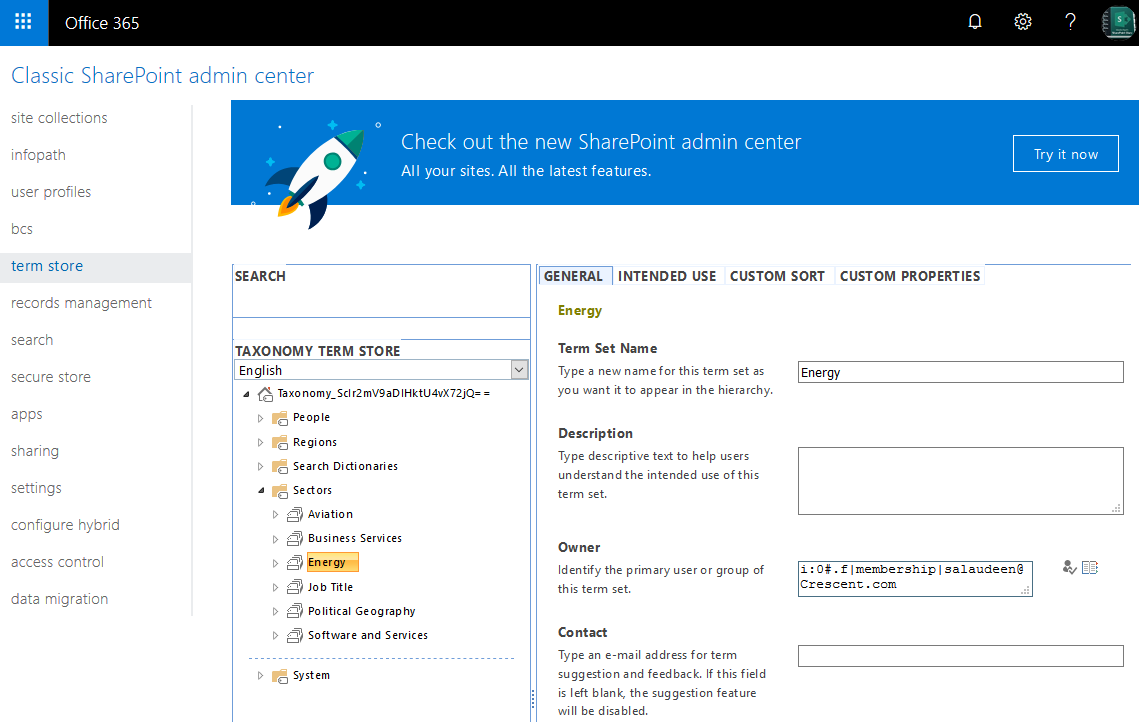Expand the Job Title term set

275,587
